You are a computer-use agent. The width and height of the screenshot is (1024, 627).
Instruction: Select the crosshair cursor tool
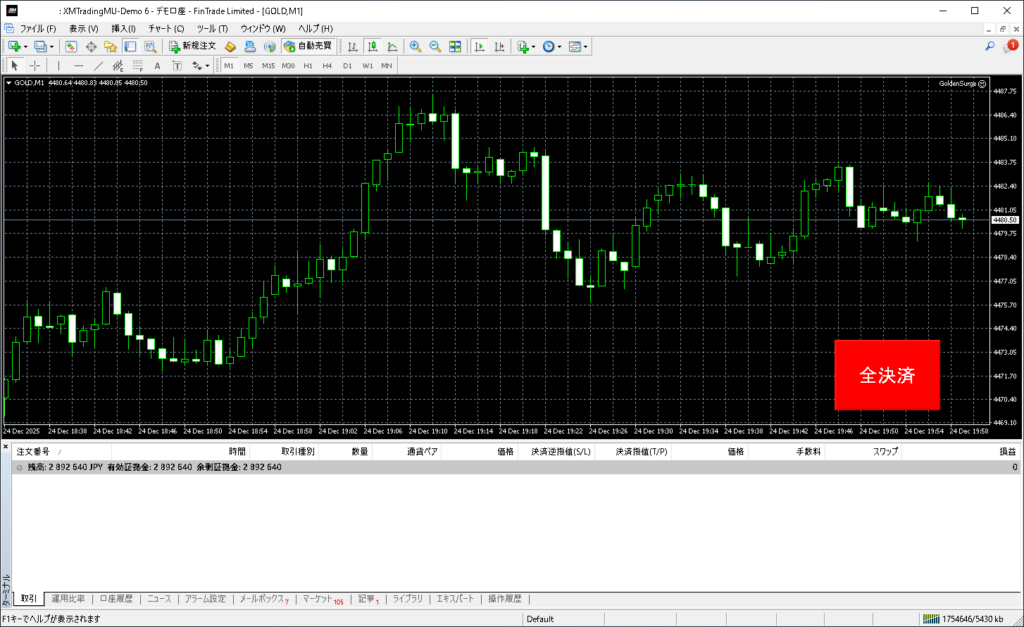point(35,65)
